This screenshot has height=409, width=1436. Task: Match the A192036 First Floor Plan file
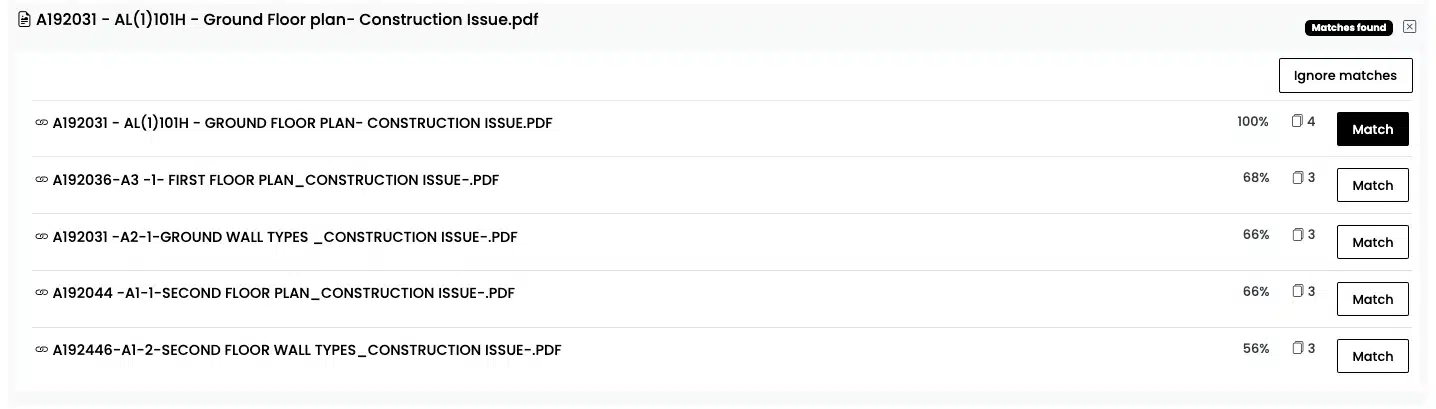tap(1372, 185)
